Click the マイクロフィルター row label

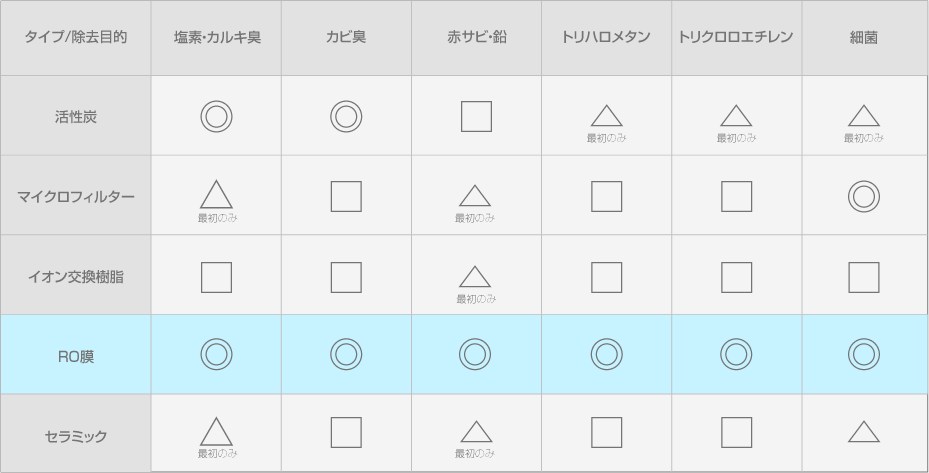(x=76, y=197)
